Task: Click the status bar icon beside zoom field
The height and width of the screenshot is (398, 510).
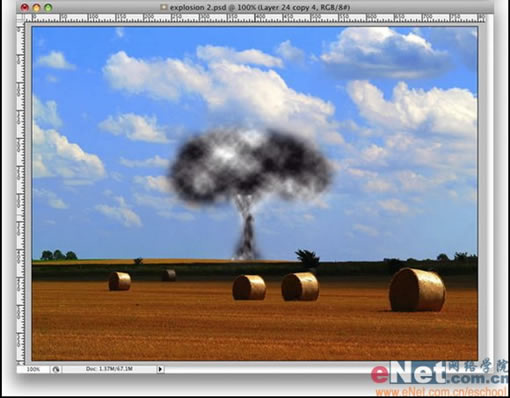Action: click(x=56, y=369)
